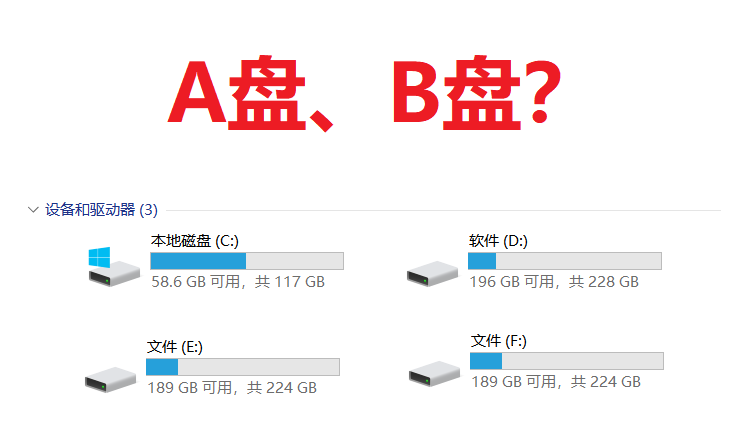This screenshot has width=735, height=435.
Task: Click the C: drive usage bar
Action: tap(247, 261)
